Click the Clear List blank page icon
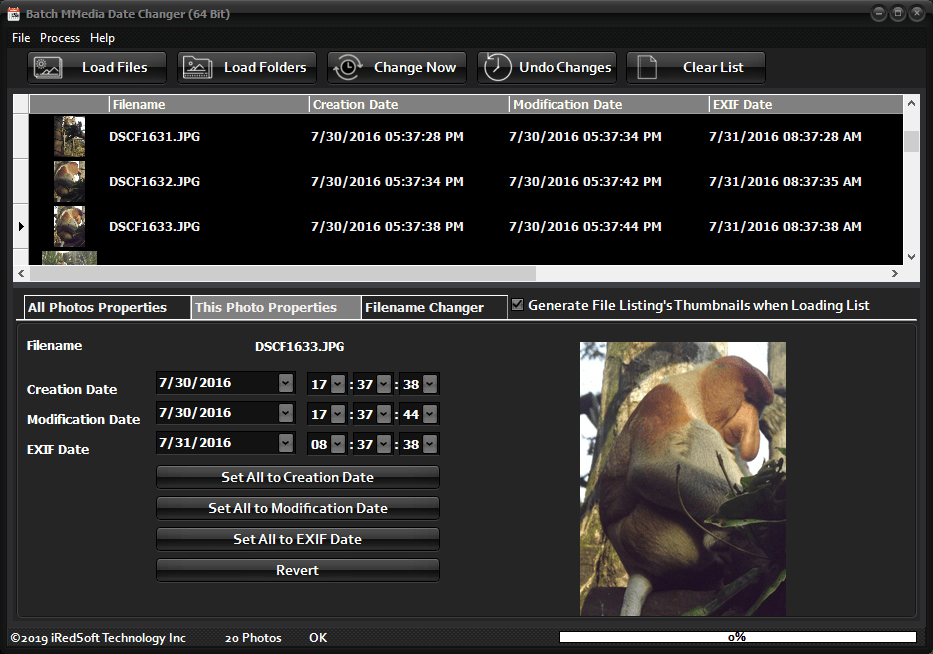The width and height of the screenshot is (933, 654). [647, 67]
